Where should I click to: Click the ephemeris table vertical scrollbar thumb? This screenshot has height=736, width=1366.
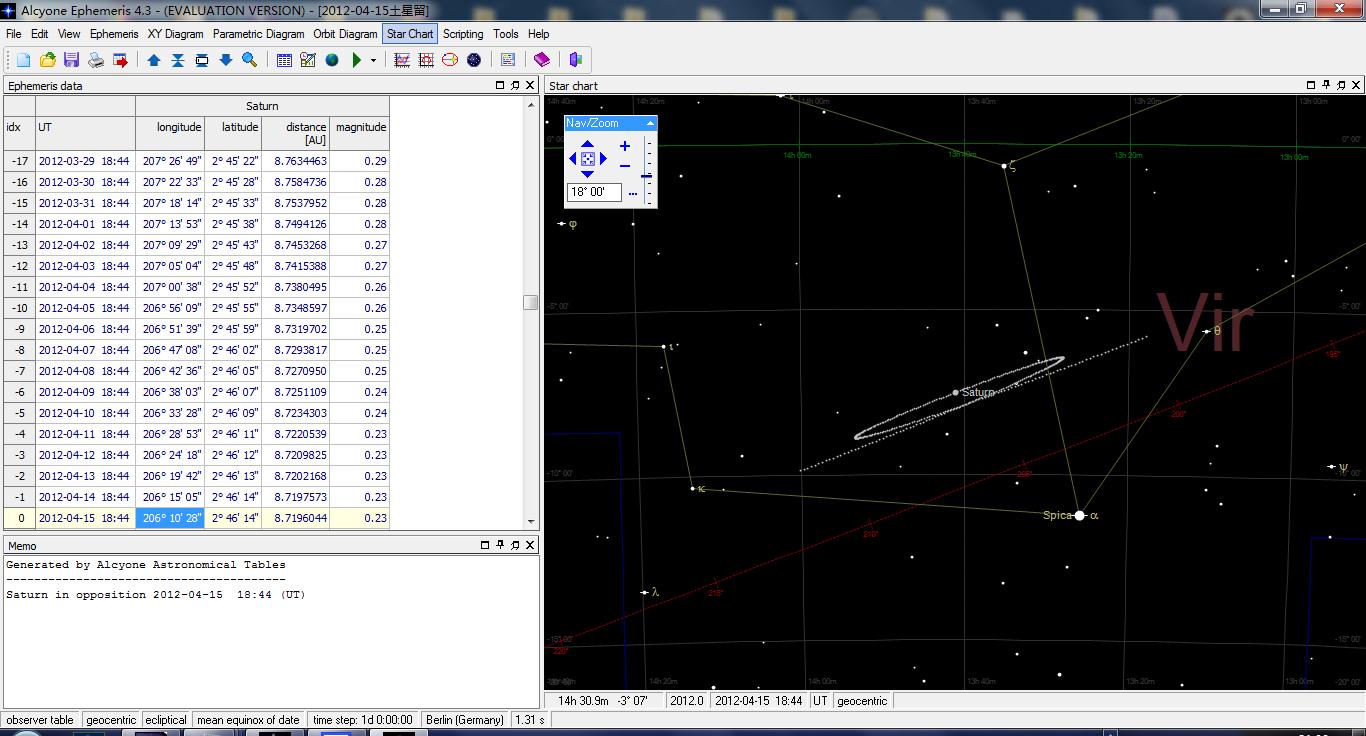pyautogui.click(x=531, y=302)
